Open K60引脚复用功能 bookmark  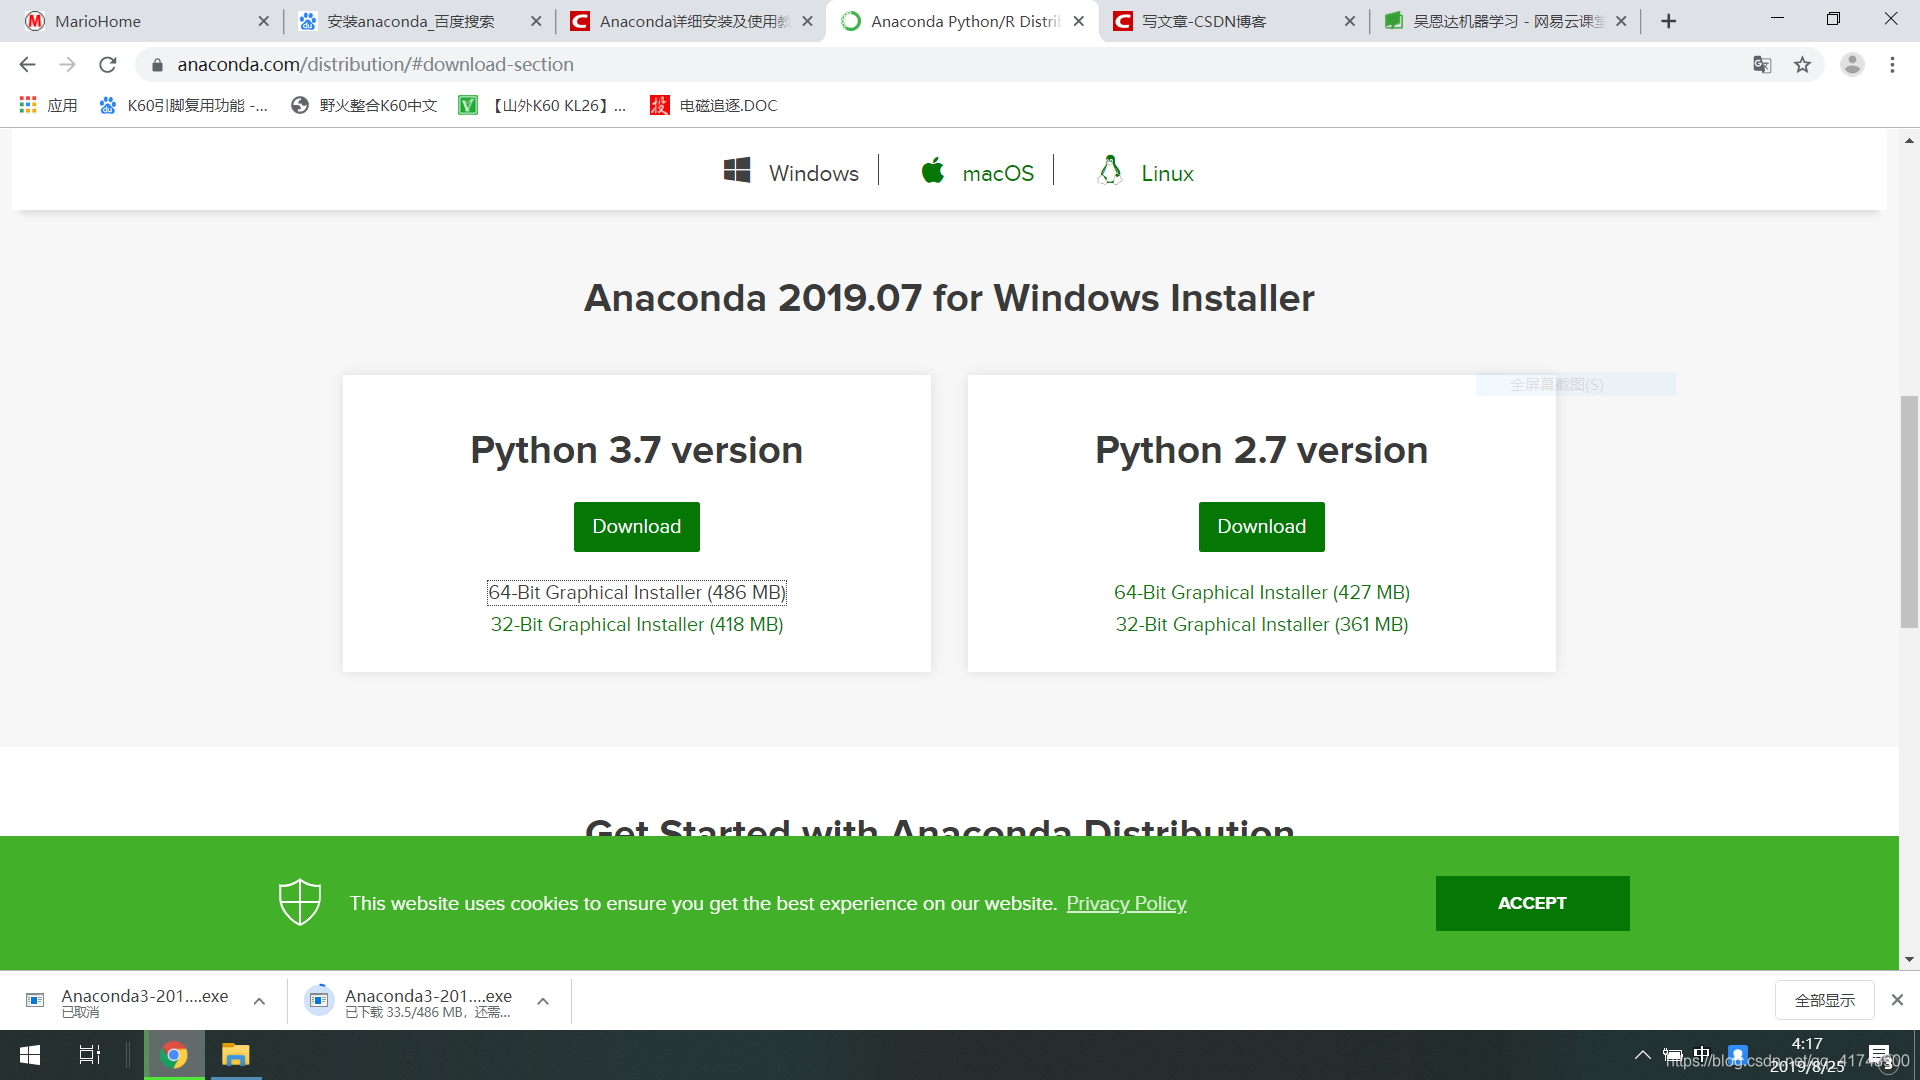click(x=184, y=105)
